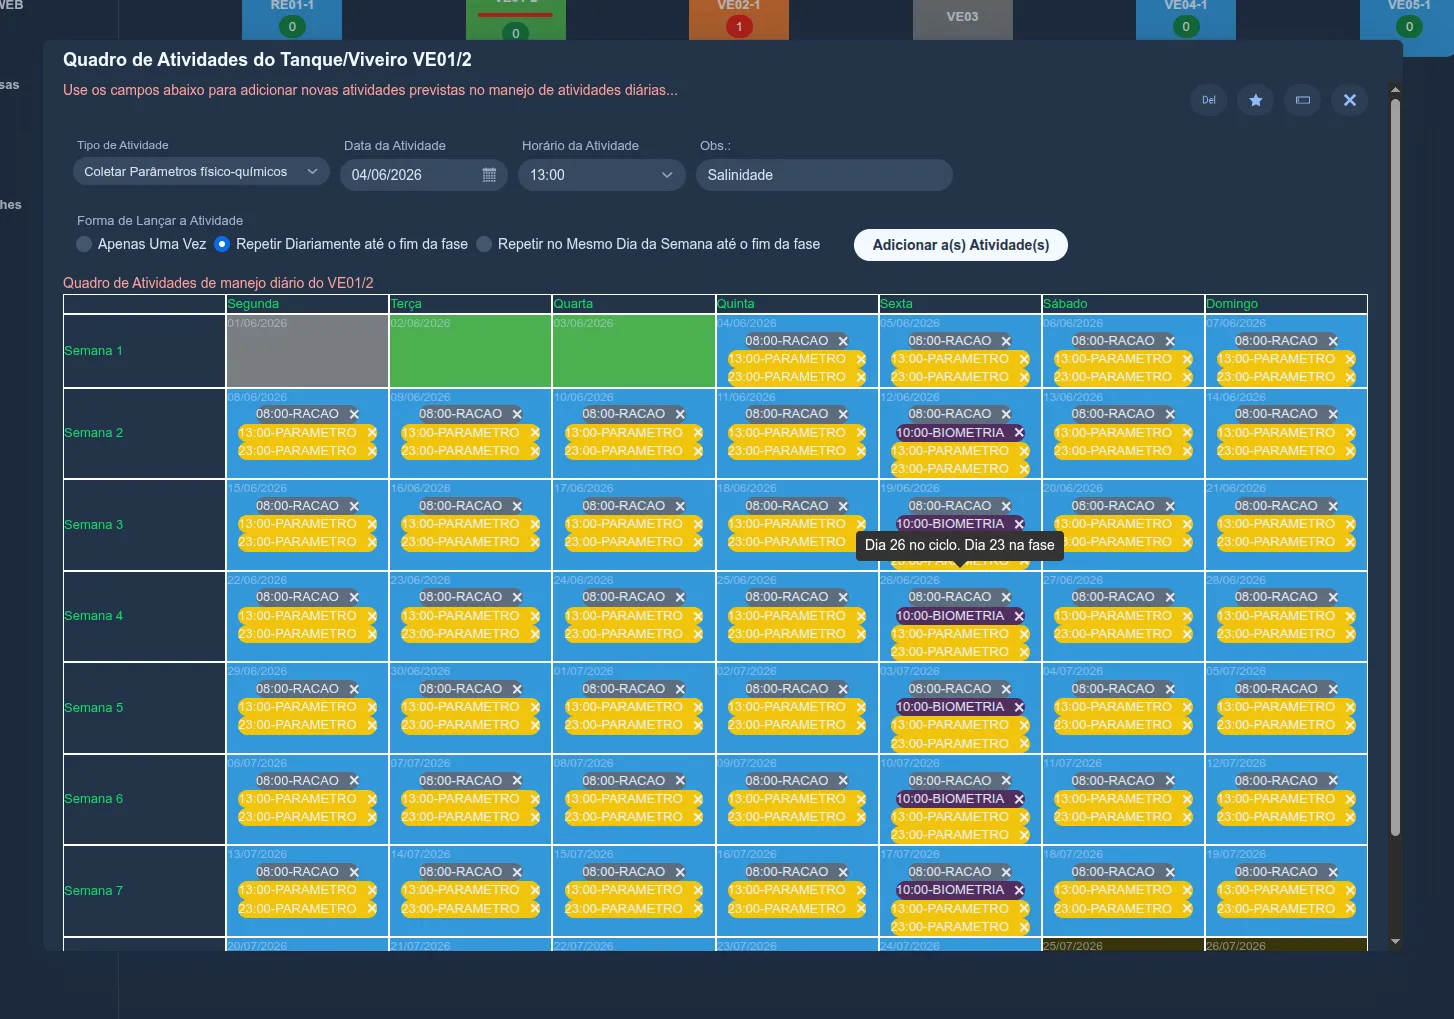The width and height of the screenshot is (1454, 1019).
Task: Click the Data da Atividade date field
Action: tap(424, 175)
